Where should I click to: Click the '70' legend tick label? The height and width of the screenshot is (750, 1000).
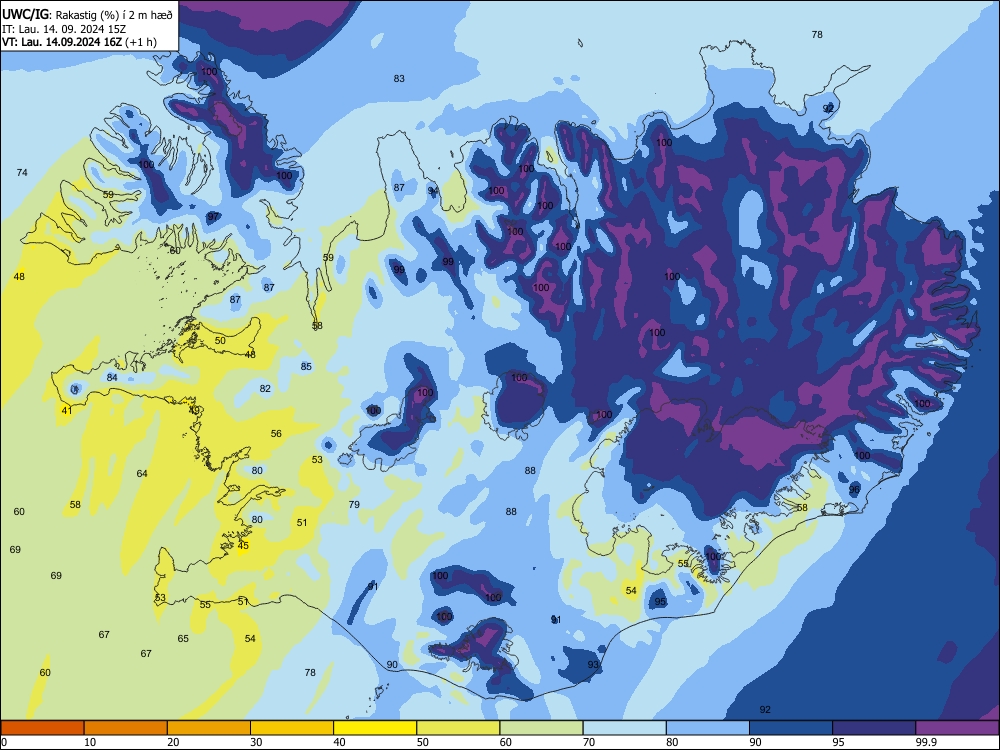589,742
